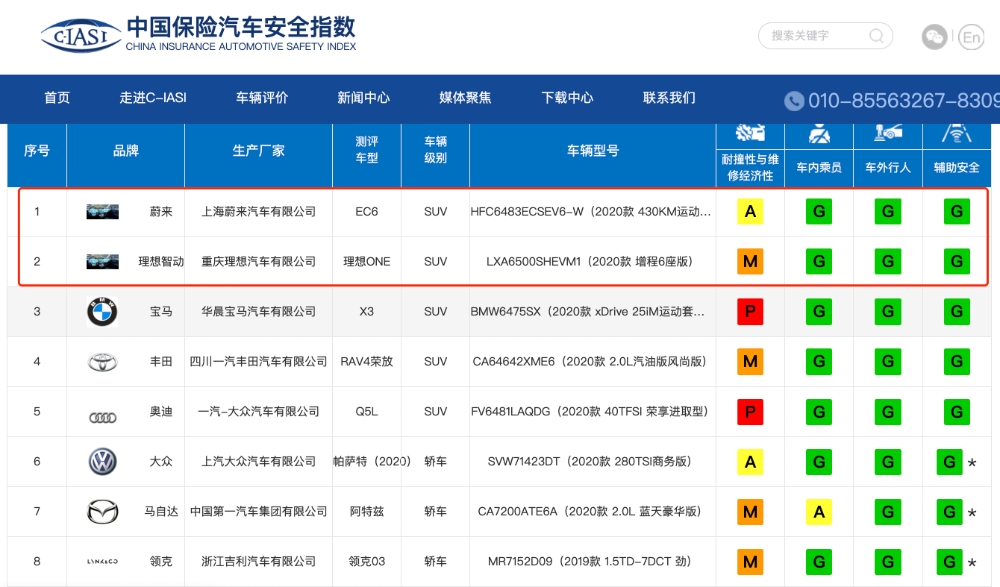This screenshot has height=587, width=1000.
Task: Click the C-IASI logo
Action: pyautogui.click(x=81, y=35)
